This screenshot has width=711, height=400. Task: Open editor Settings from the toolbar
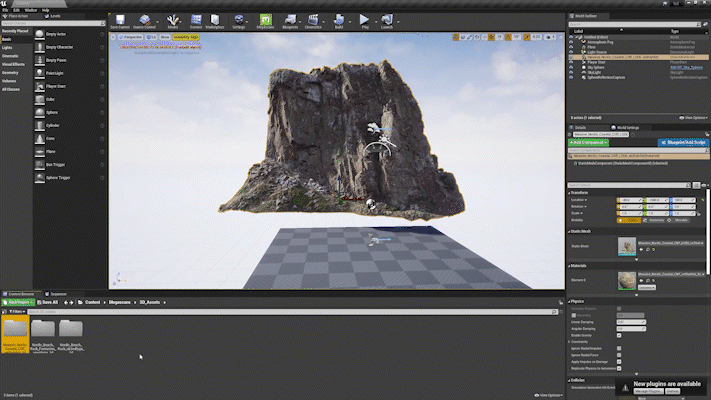click(239, 21)
